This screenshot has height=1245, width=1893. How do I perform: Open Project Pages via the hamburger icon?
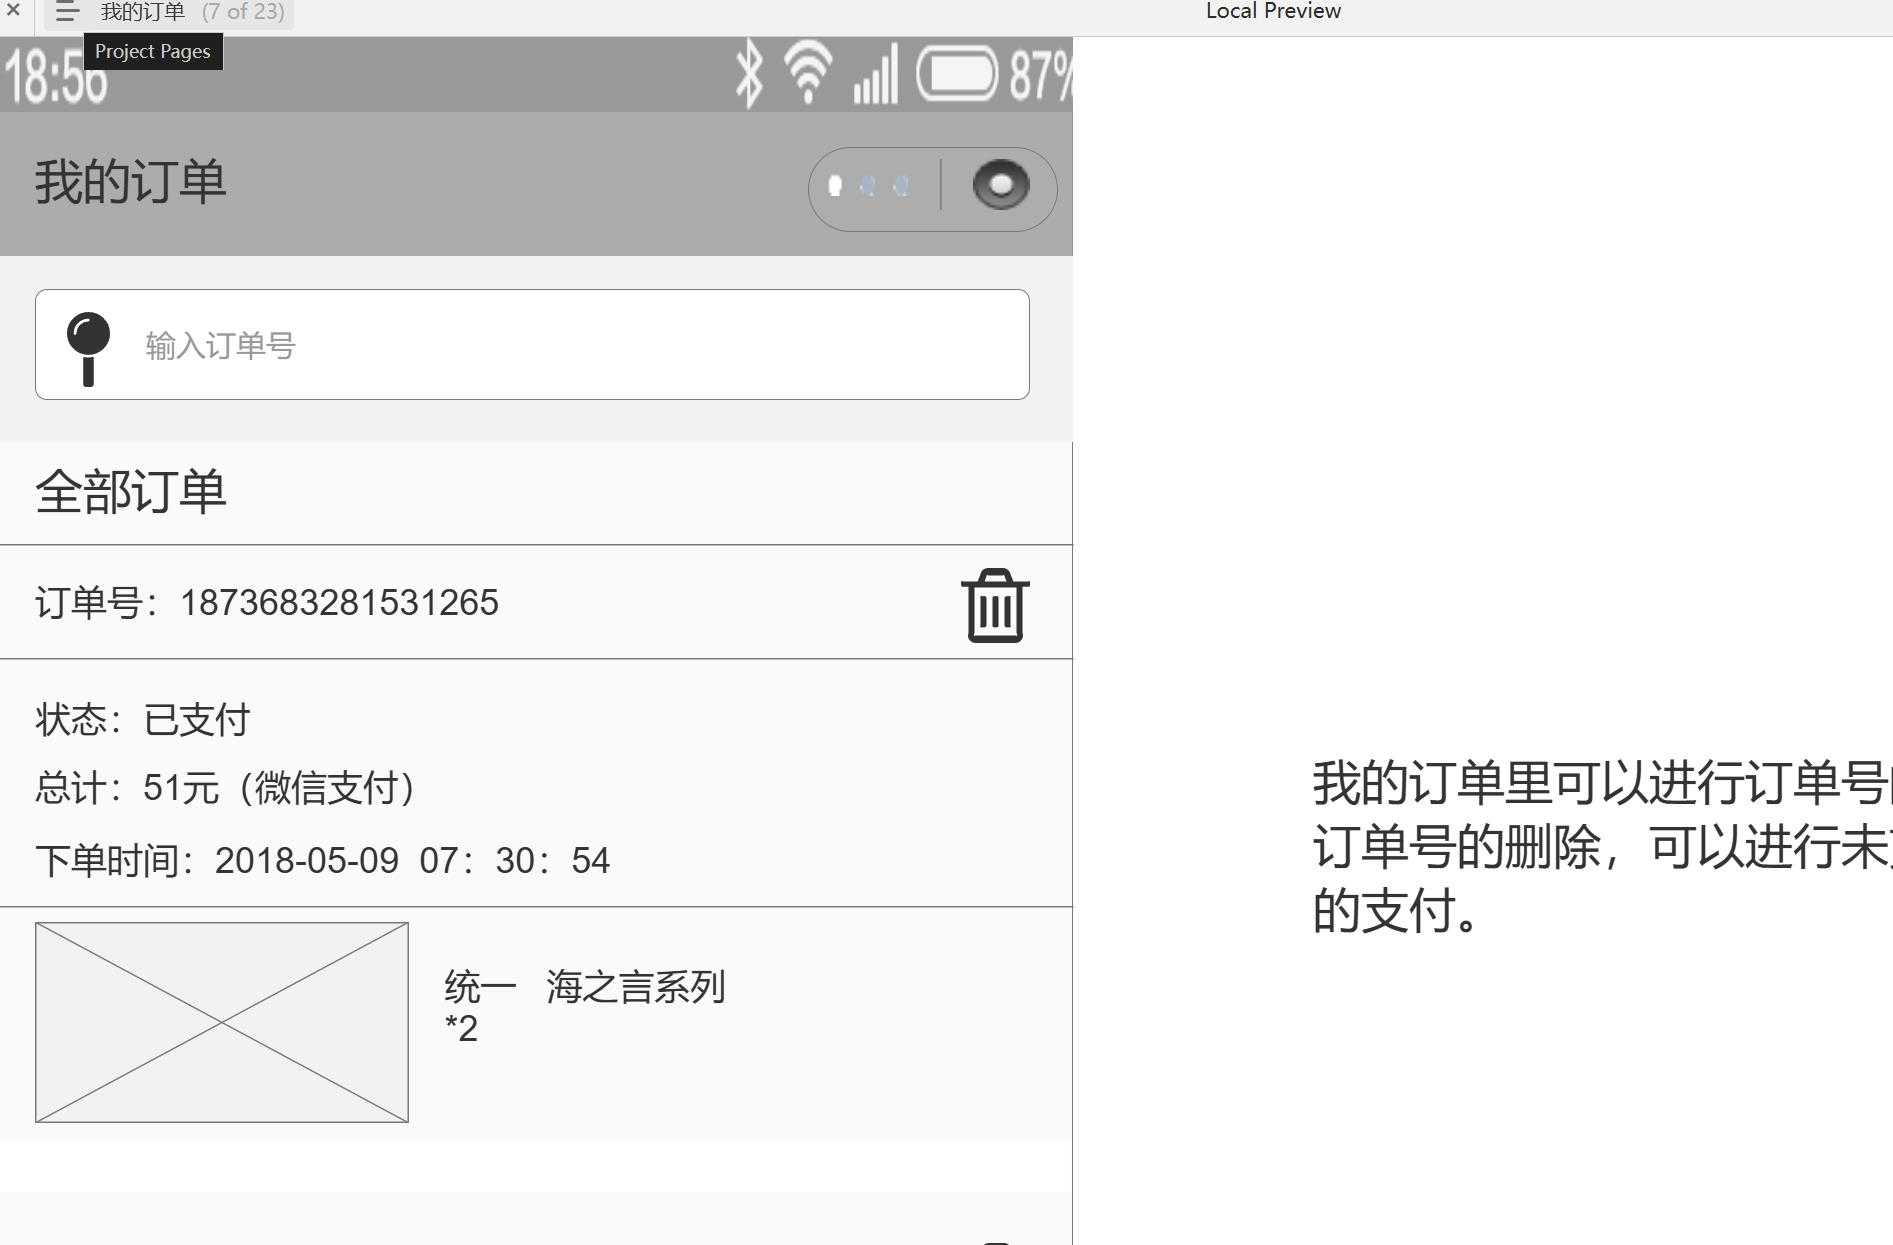(x=66, y=12)
